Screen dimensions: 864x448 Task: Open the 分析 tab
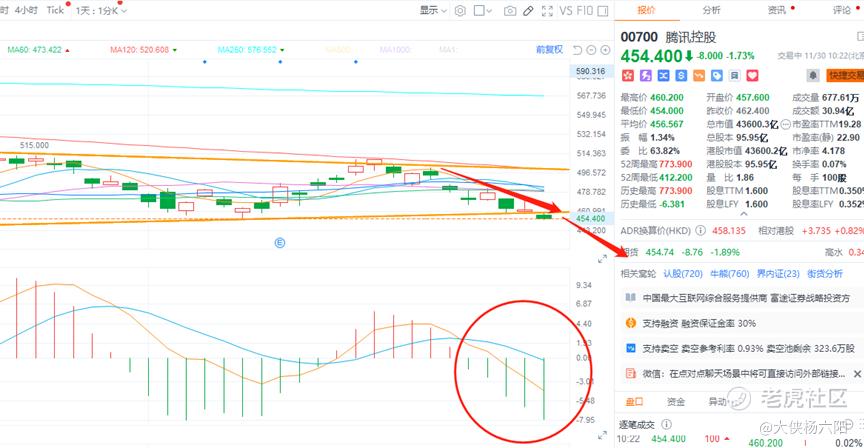pyautogui.click(x=711, y=10)
